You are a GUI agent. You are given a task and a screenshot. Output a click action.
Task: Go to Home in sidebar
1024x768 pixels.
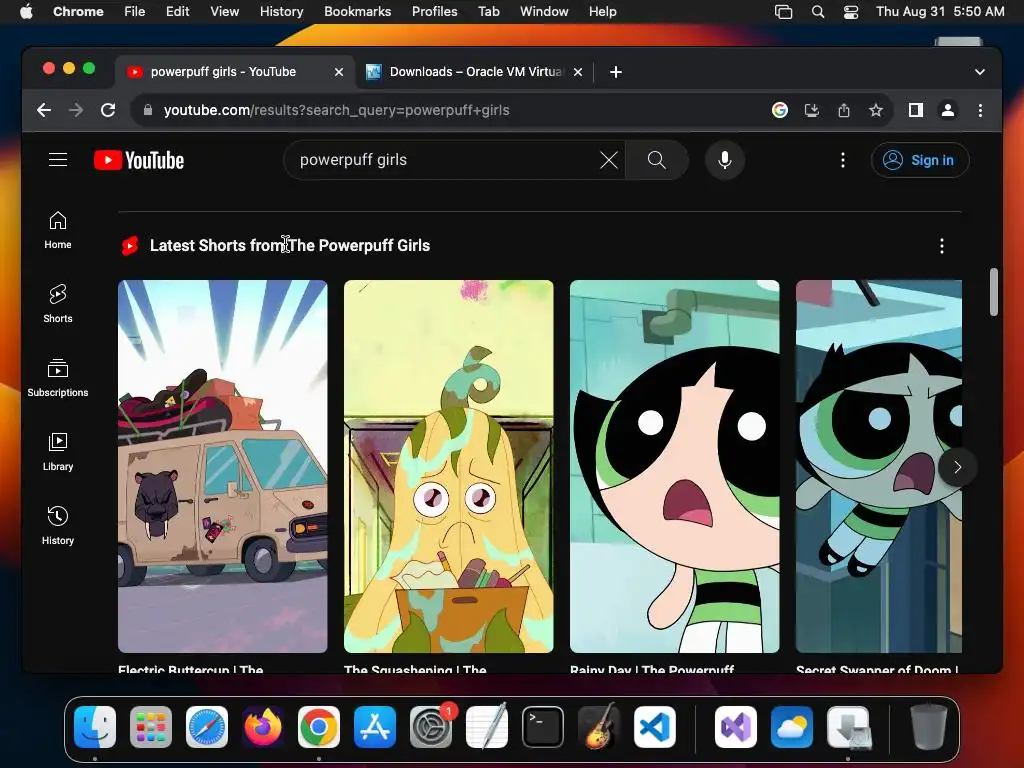[58, 230]
